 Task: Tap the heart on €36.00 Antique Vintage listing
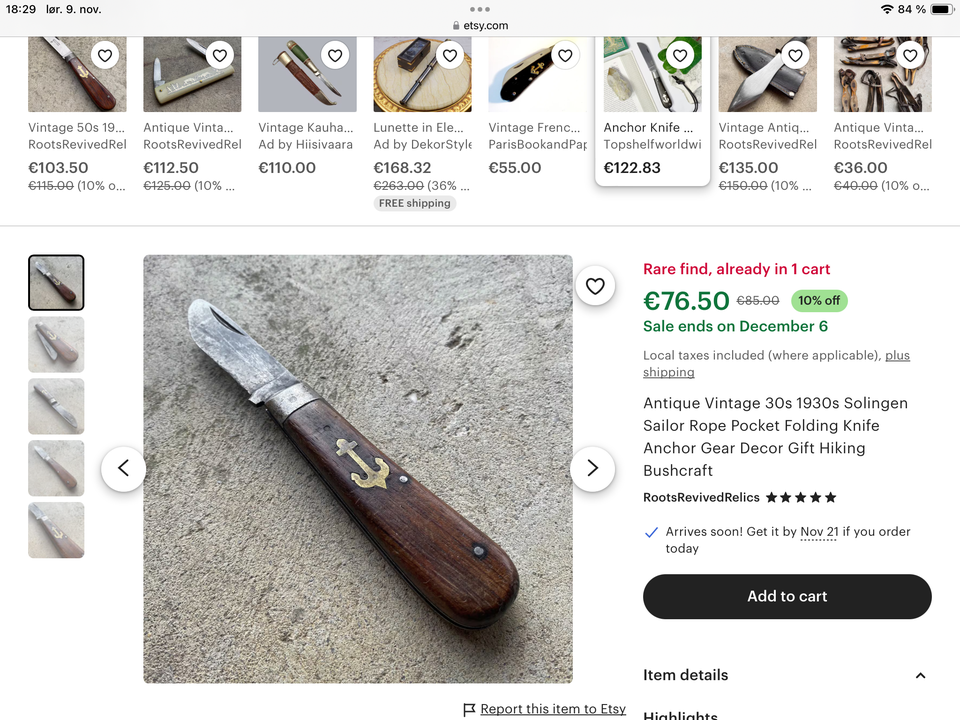(910, 56)
